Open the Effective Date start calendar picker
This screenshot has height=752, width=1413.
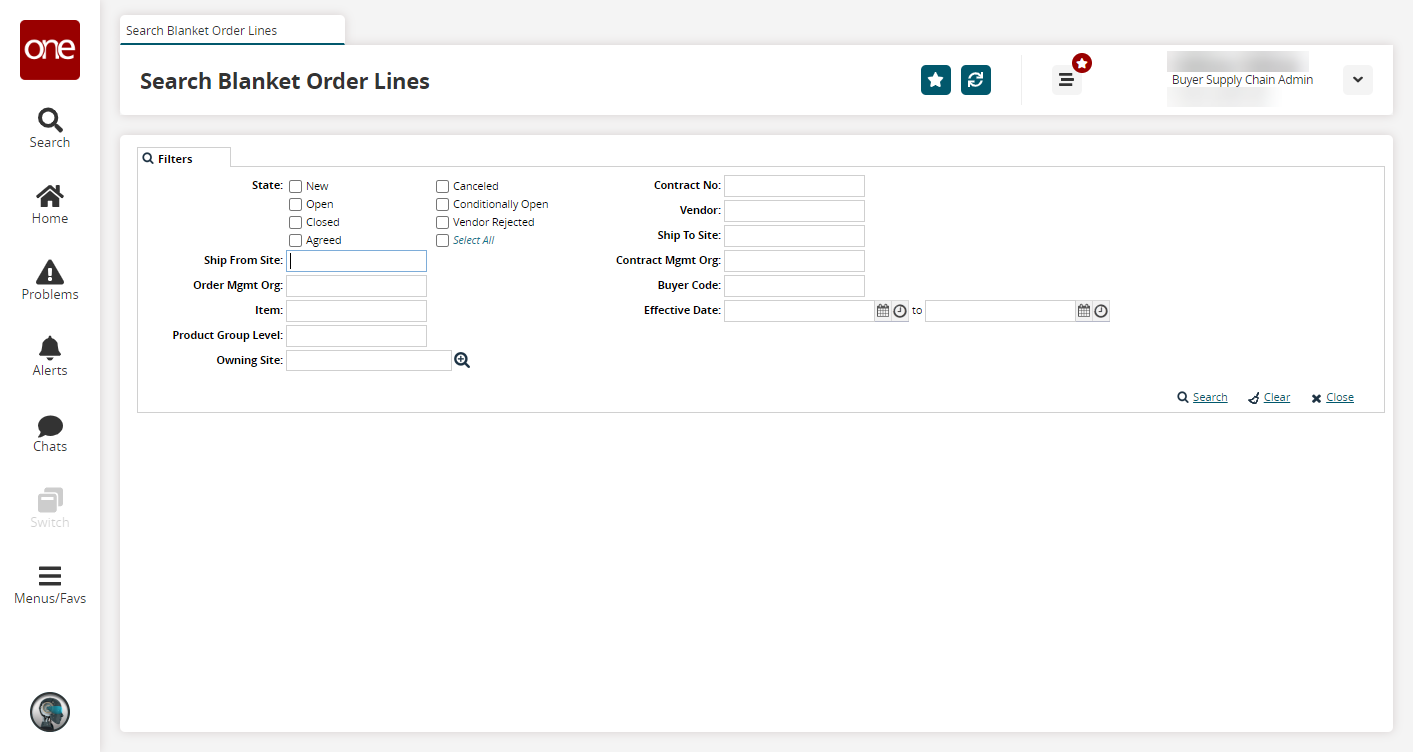click(x=883, y=311)
